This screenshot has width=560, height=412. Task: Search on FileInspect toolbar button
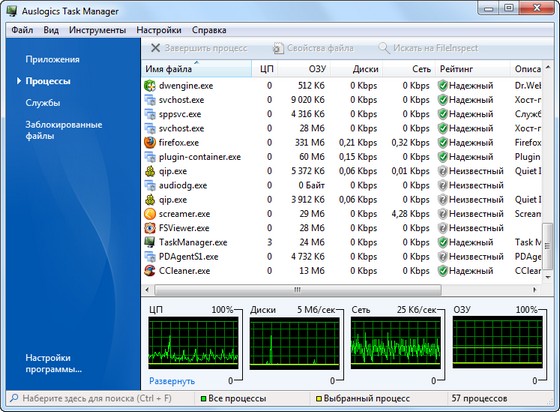pos(428,48)
